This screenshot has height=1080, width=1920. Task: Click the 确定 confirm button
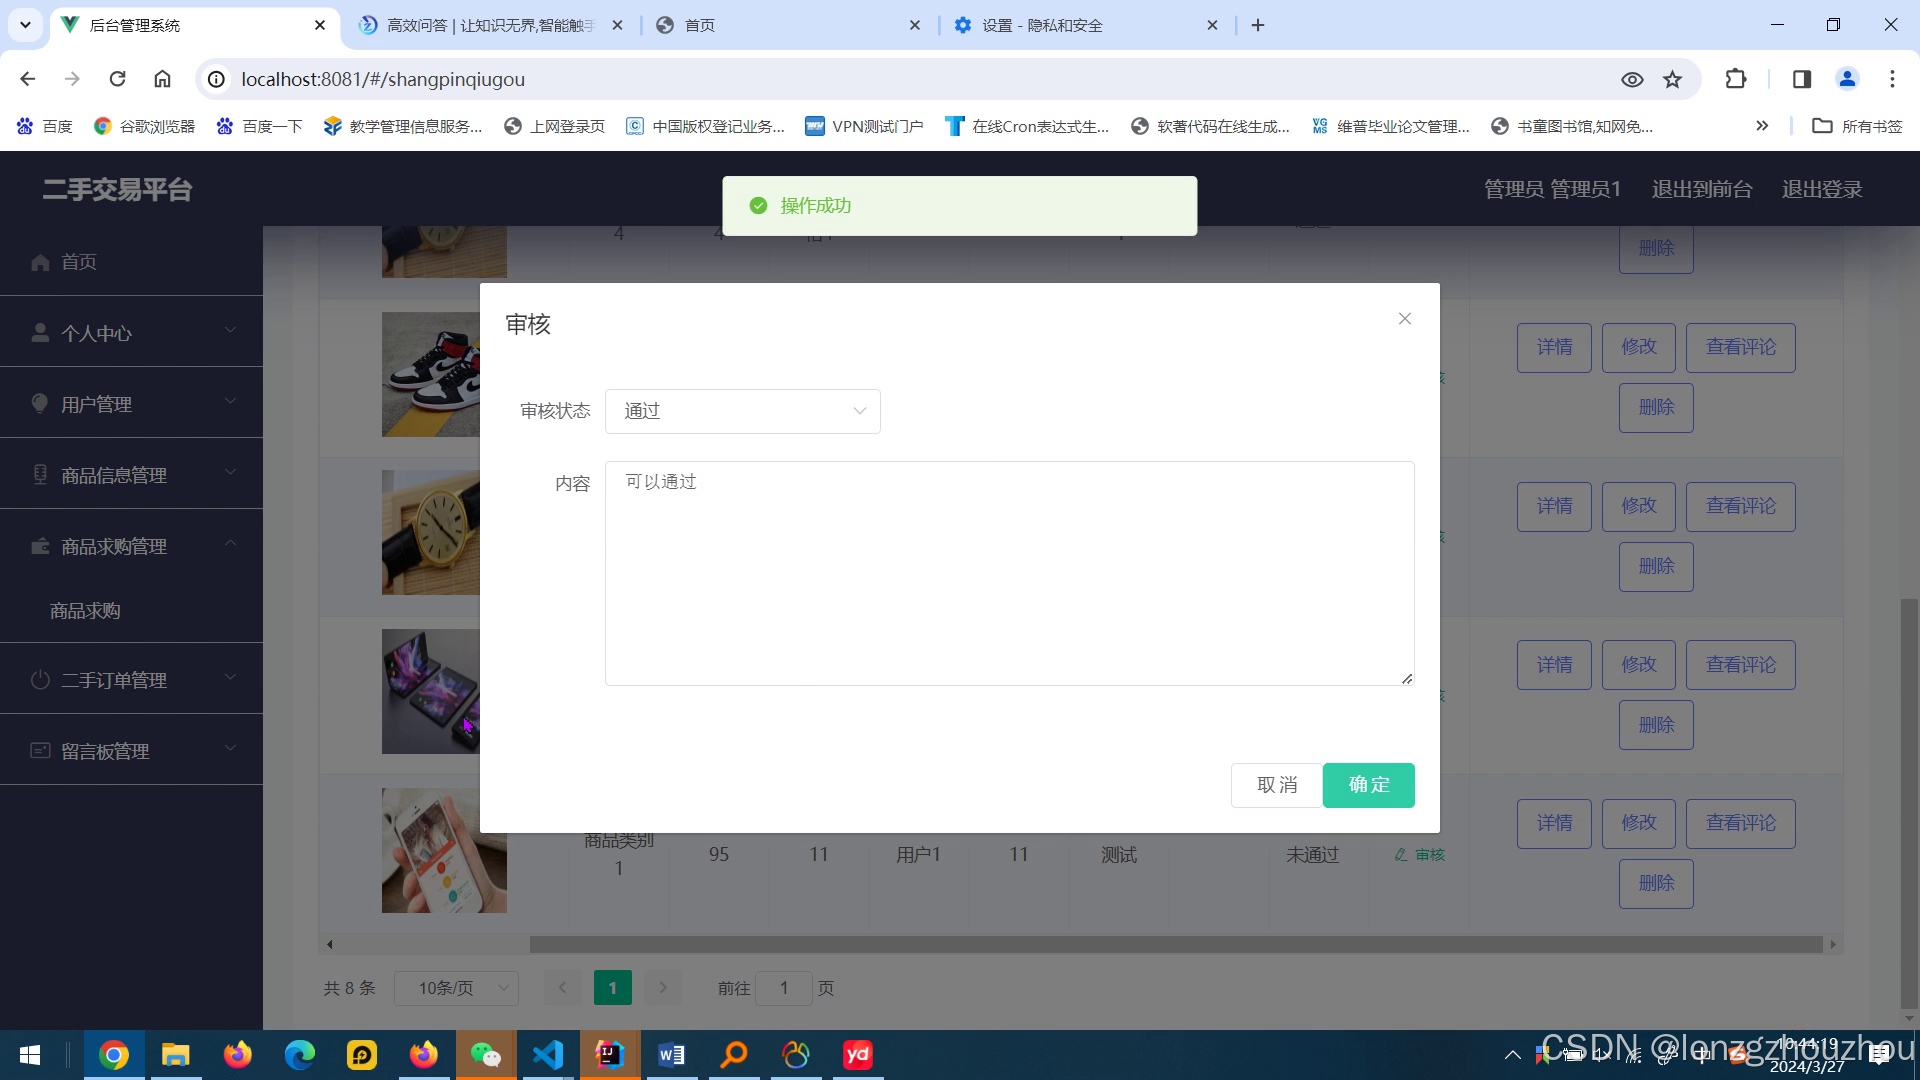(x=1368, y=785)
